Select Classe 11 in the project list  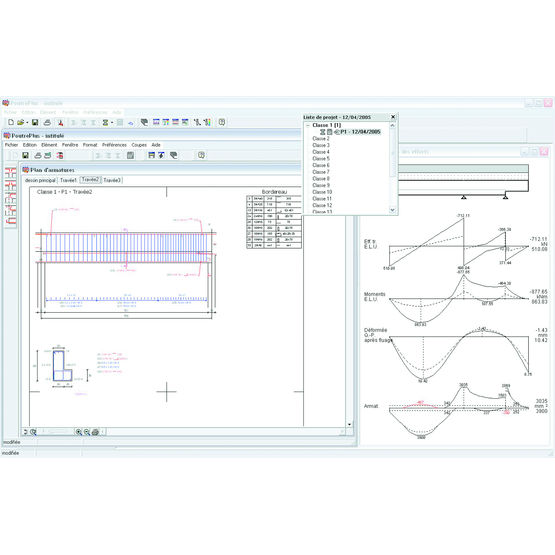322,199
